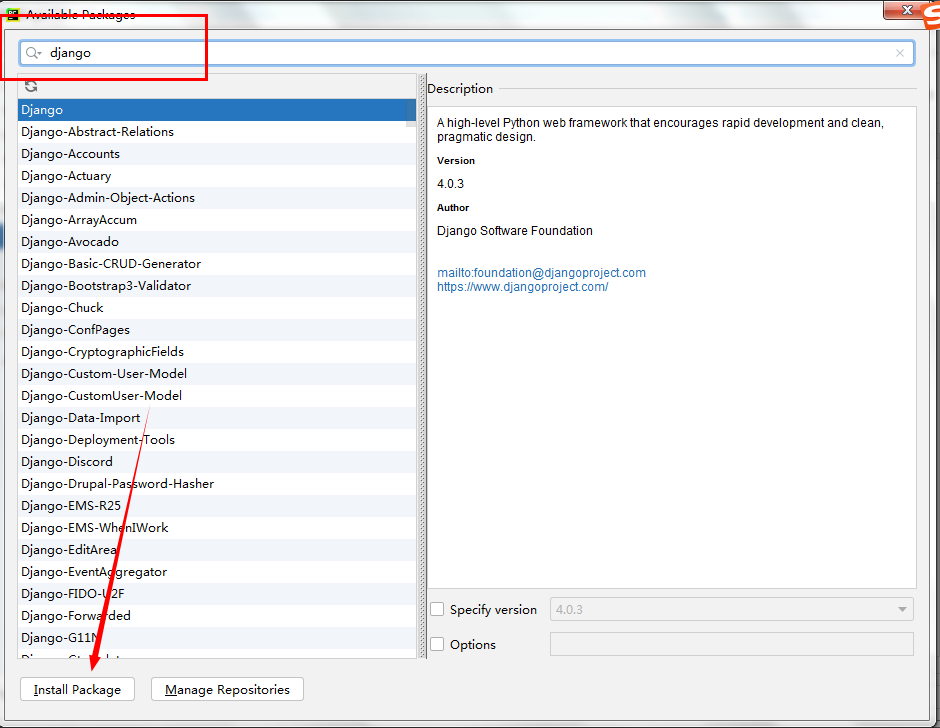
Task: Click the Manage Repositories button
Action: point(227,689)
